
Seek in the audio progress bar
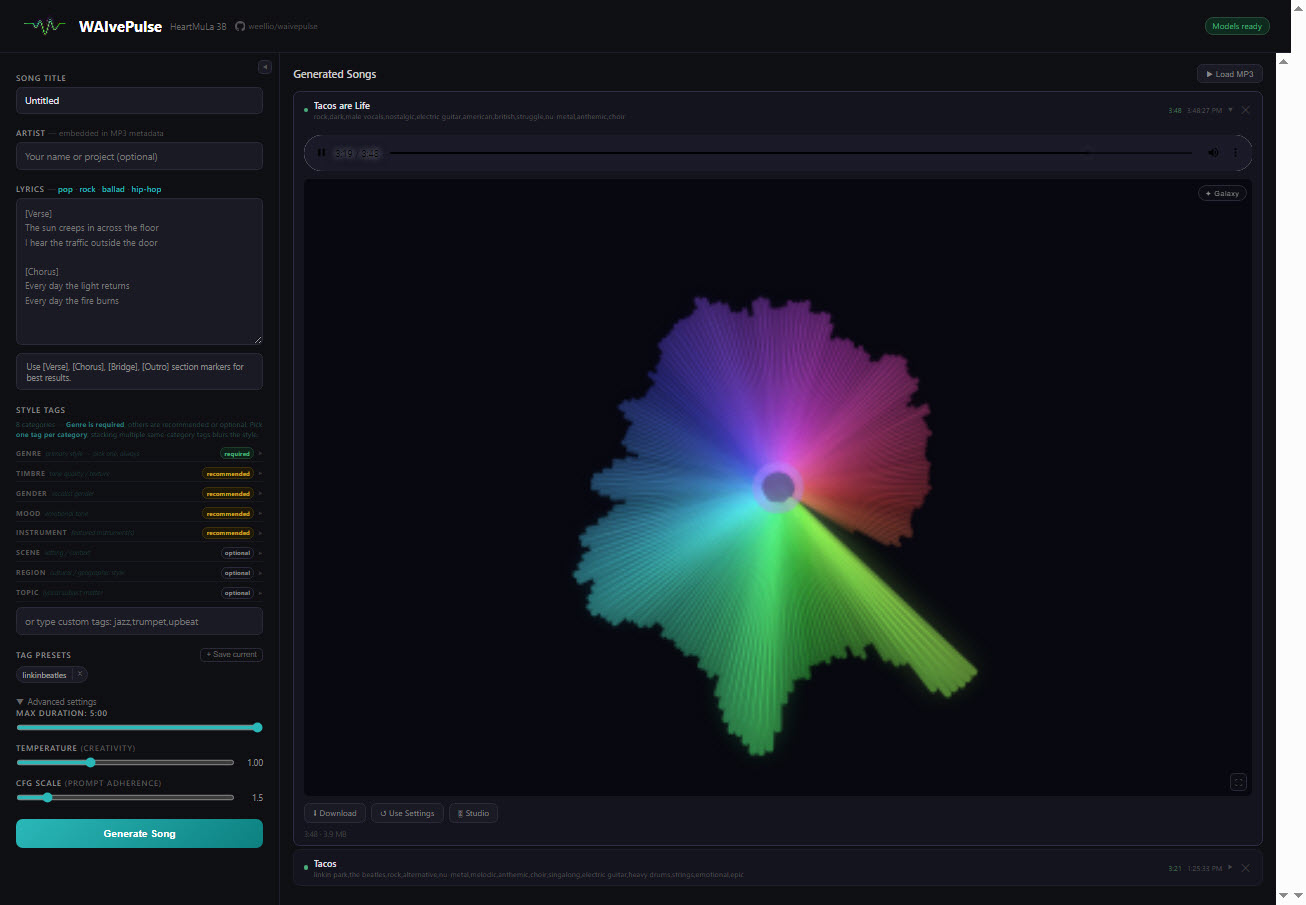click(x=790, y=153)
